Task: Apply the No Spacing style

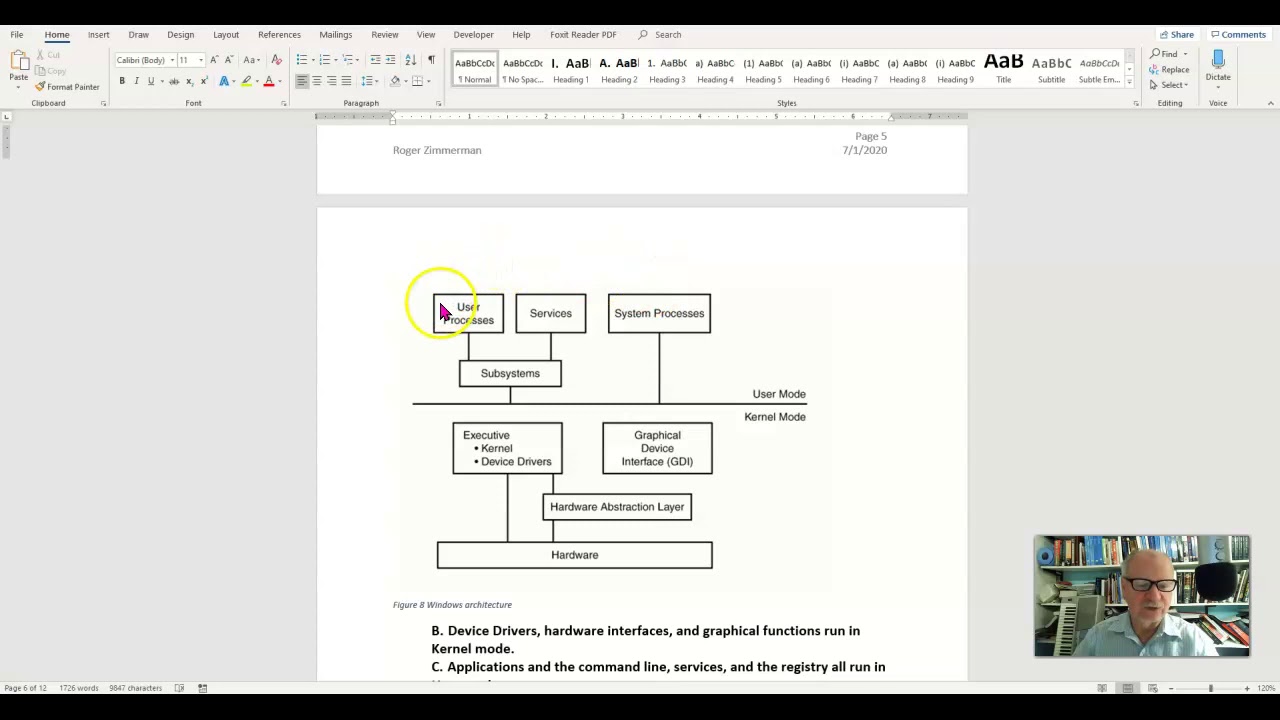Action: (523, 69)
